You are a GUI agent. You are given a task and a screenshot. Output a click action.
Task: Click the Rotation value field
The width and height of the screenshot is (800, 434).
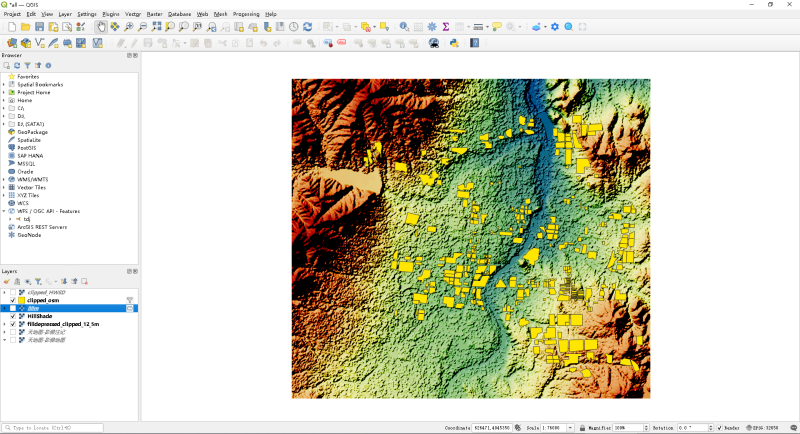point(691,428)
